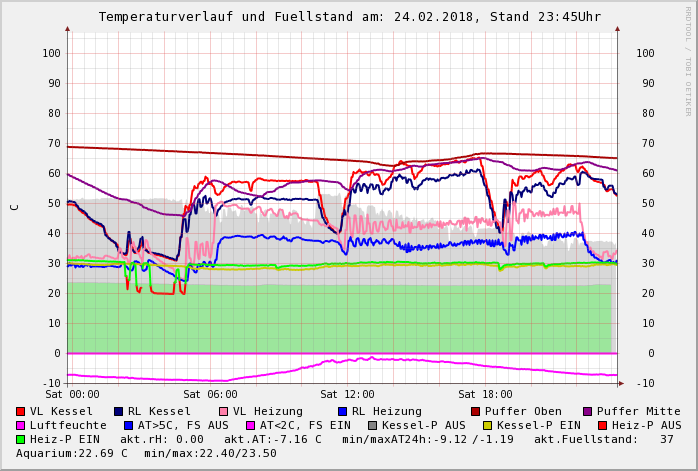Screen dimensions: 698x471
Task: Click the pink VL Heizung legend swatch
Action: 223,411
